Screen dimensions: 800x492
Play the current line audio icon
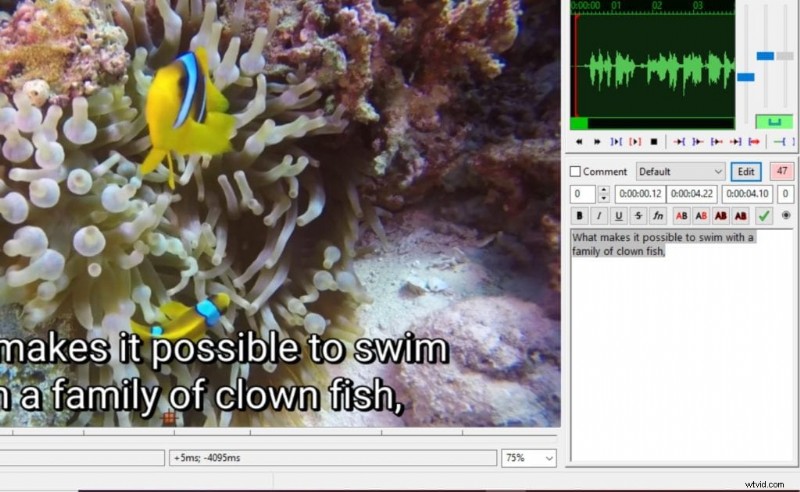(635, 142)
